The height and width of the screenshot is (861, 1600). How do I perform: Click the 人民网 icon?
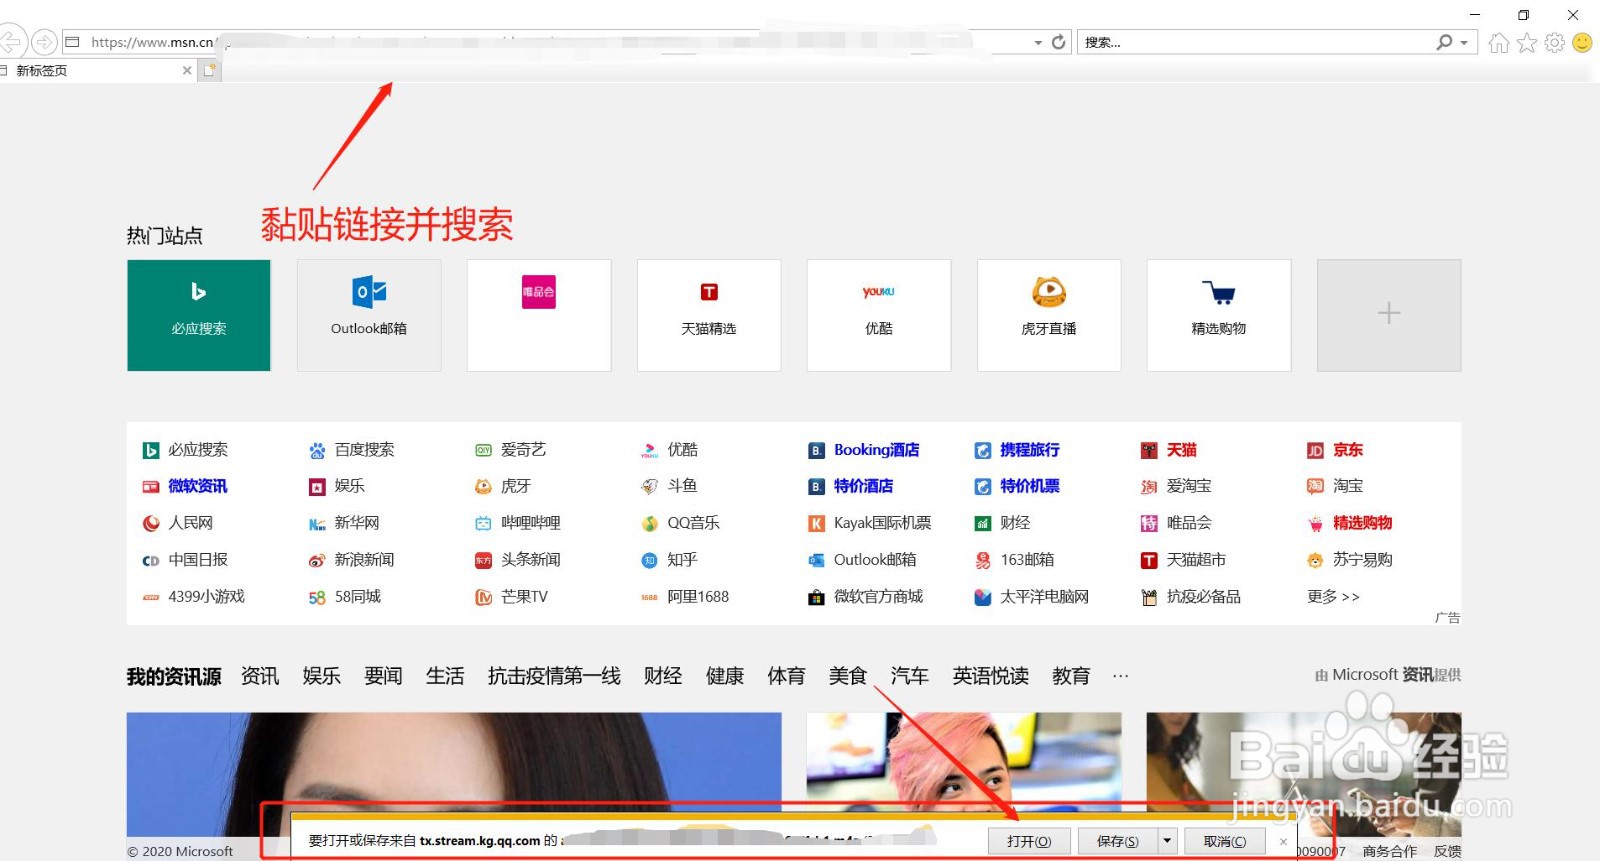(151, 524)
